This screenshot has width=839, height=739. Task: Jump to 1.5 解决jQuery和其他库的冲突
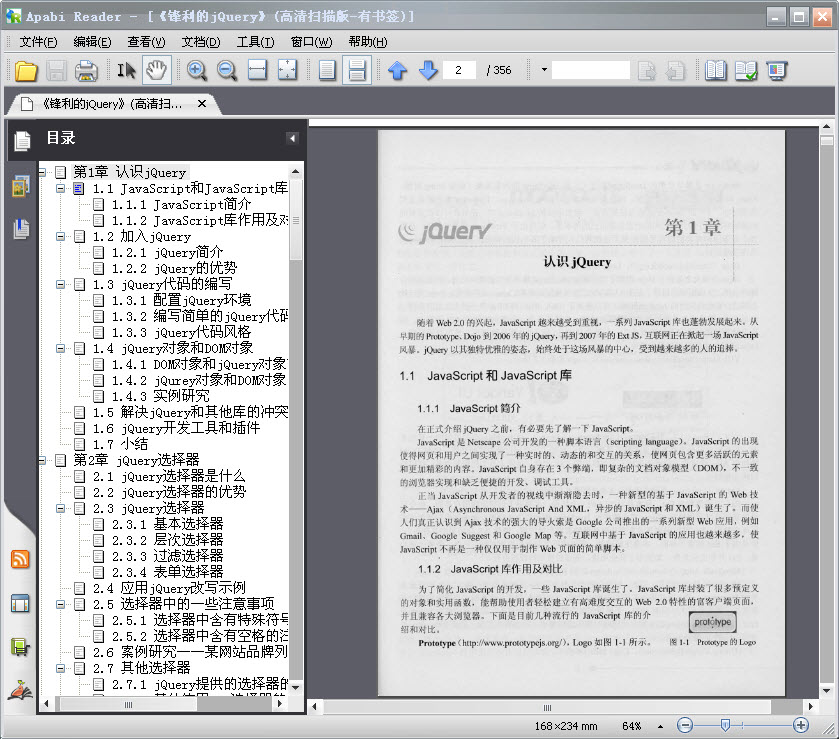[190, 412]
